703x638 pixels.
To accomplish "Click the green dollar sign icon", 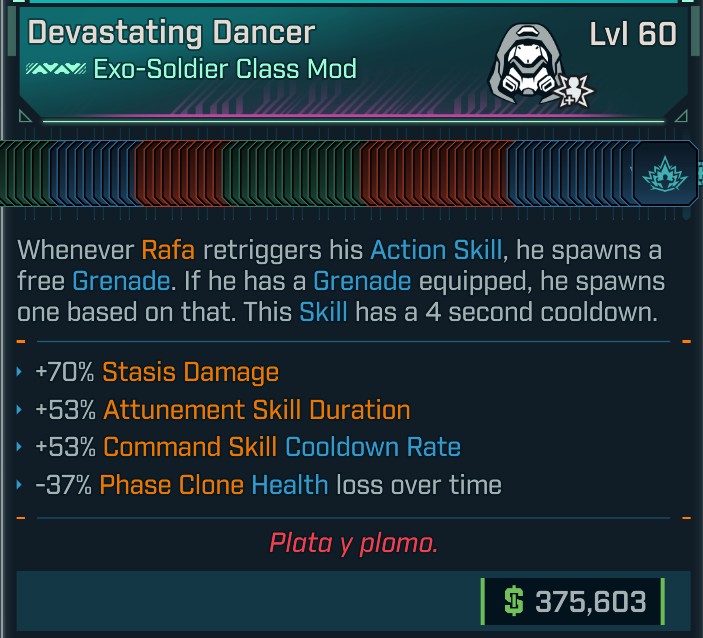I will [514, 601].
